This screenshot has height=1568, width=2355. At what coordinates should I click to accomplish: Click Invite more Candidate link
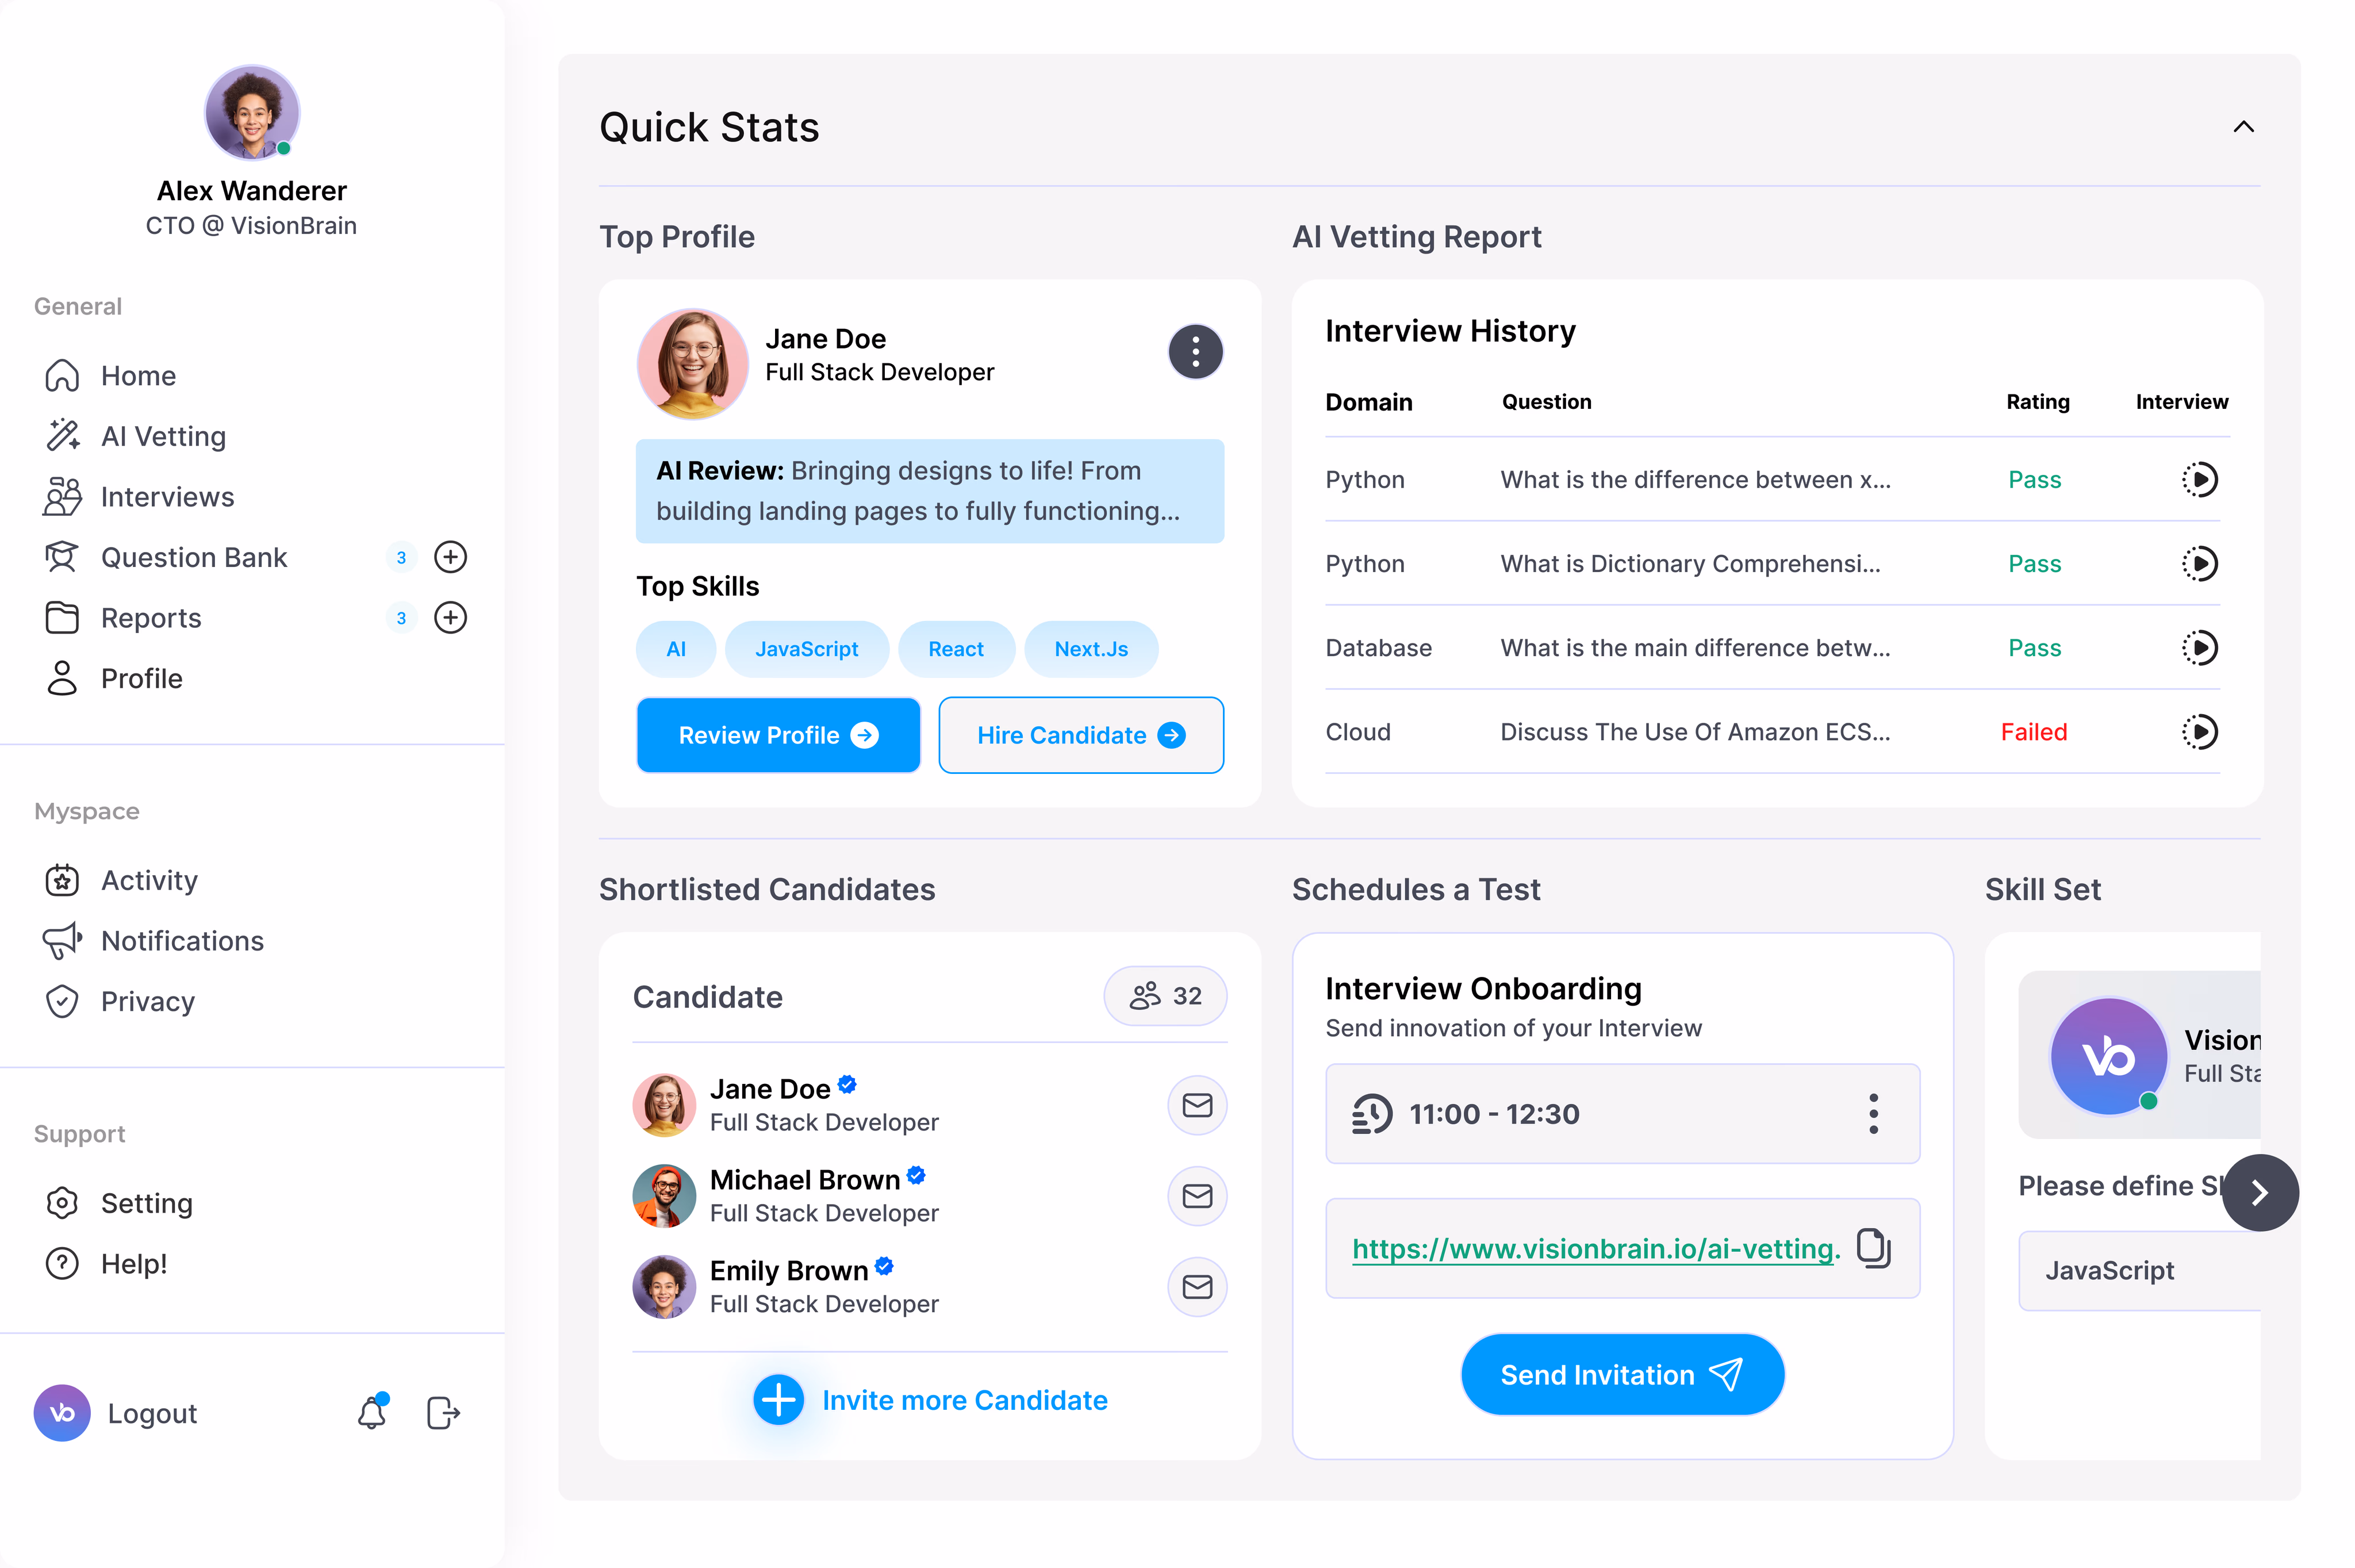tap(964, 1399)
